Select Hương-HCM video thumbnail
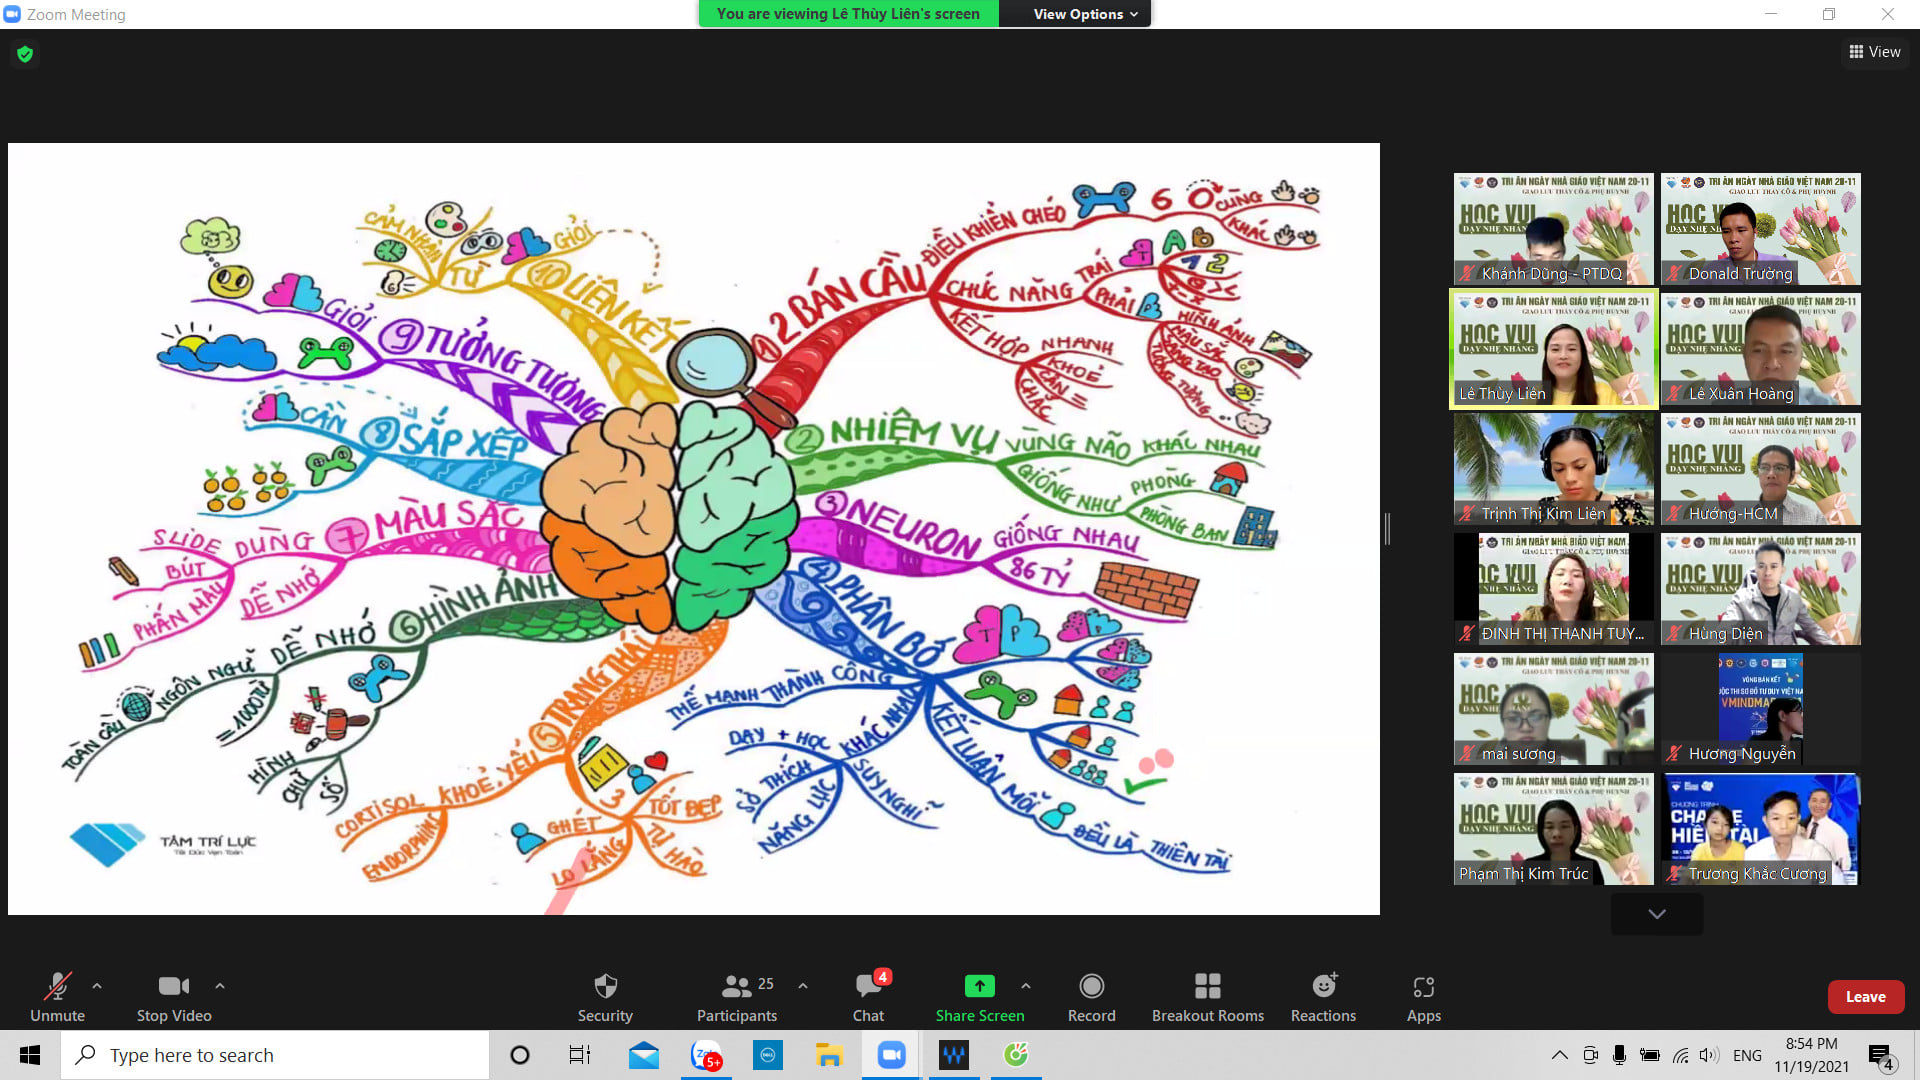The width and height of the screenshot is (1920, 1080). click(1760, 469)
